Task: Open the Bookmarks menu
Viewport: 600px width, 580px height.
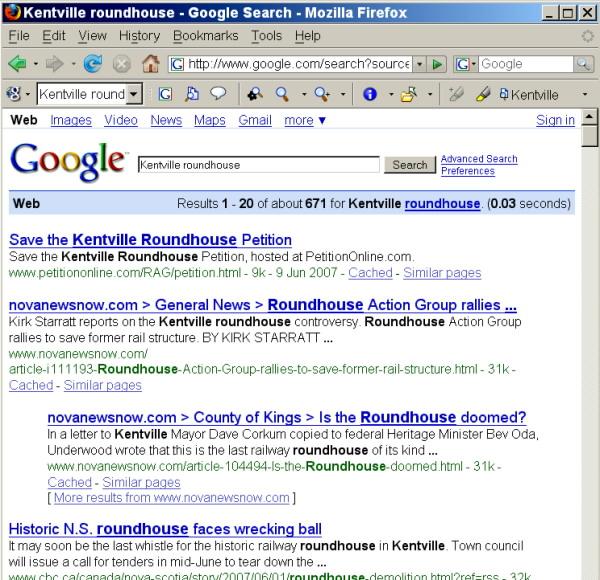Action: click(x=205, y=36)
